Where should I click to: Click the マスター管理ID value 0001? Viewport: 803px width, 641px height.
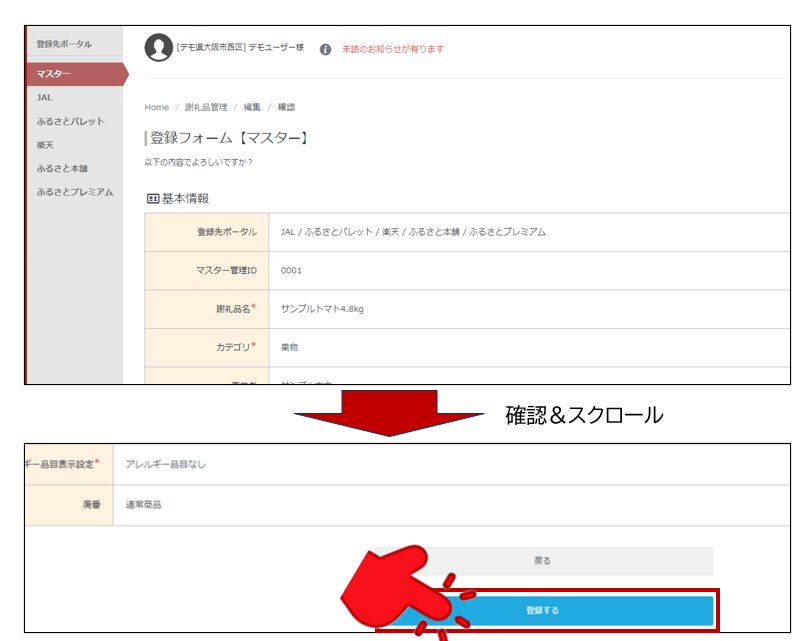[x=291, y=270]
